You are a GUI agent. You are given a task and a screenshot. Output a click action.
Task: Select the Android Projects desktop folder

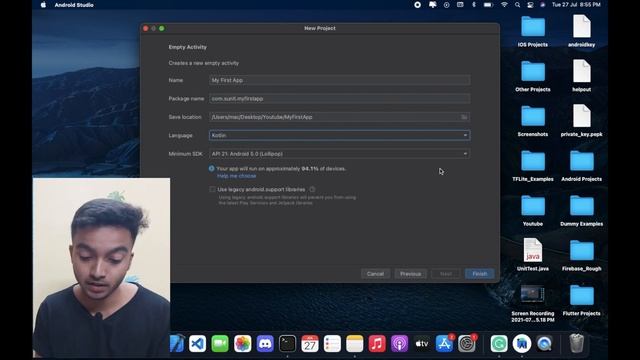click(x=582, y=166)
